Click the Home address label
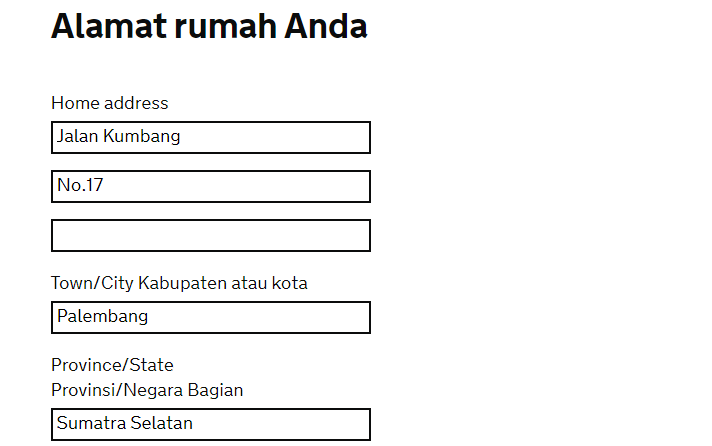This screenshot has width=712, height=446. click(x=110, y=103)
